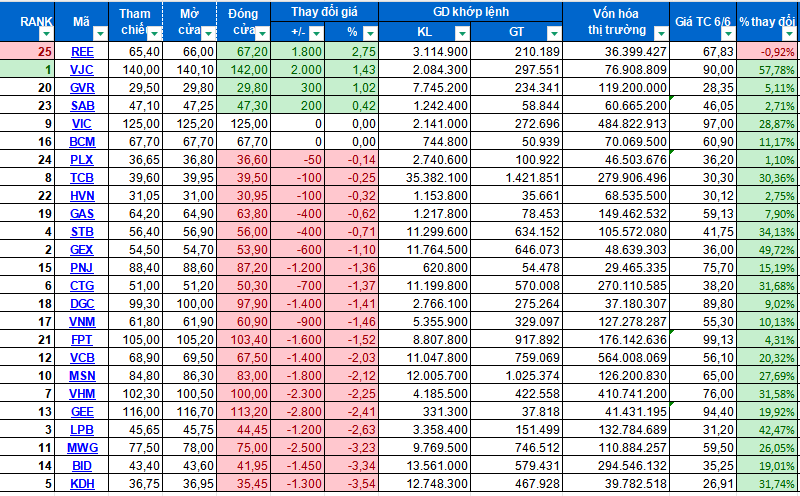Open the MSN stock link
Viewport: 800px width, 496px height.
(82, 376)
